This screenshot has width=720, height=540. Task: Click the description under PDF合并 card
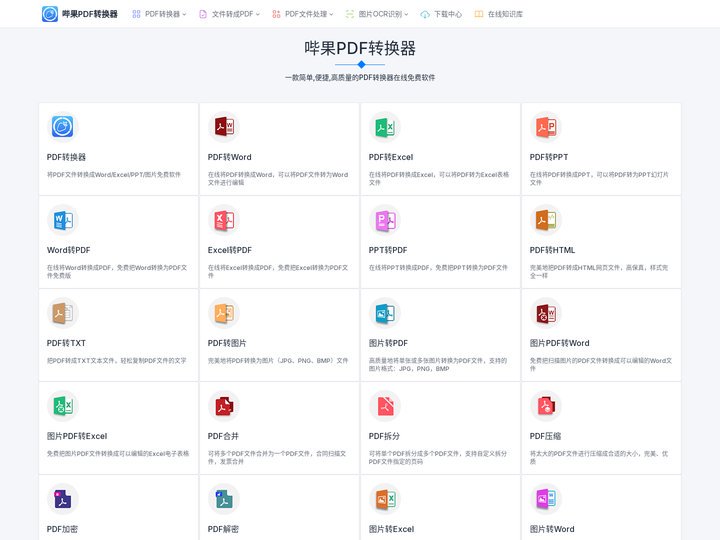(277, 457)
